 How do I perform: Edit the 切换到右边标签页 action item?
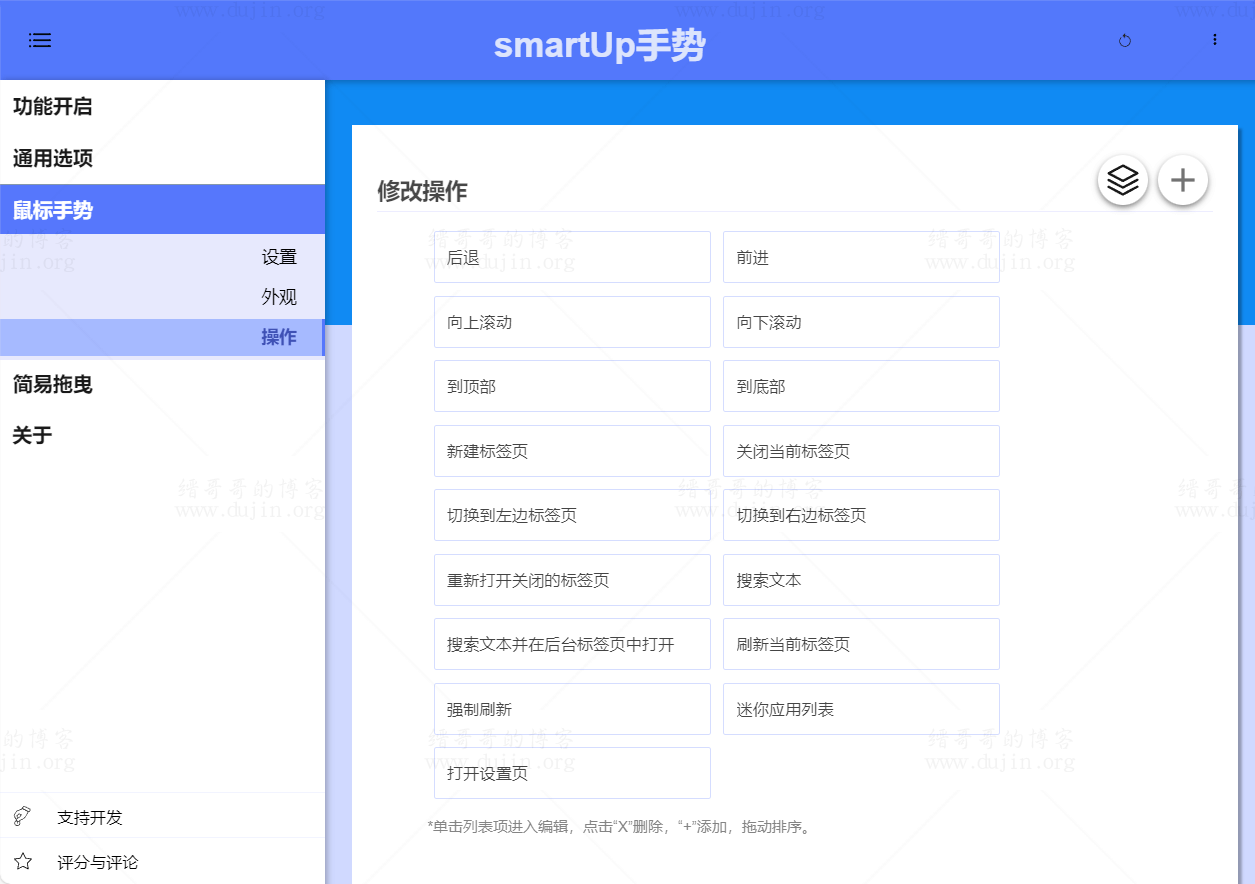[861, 515]
